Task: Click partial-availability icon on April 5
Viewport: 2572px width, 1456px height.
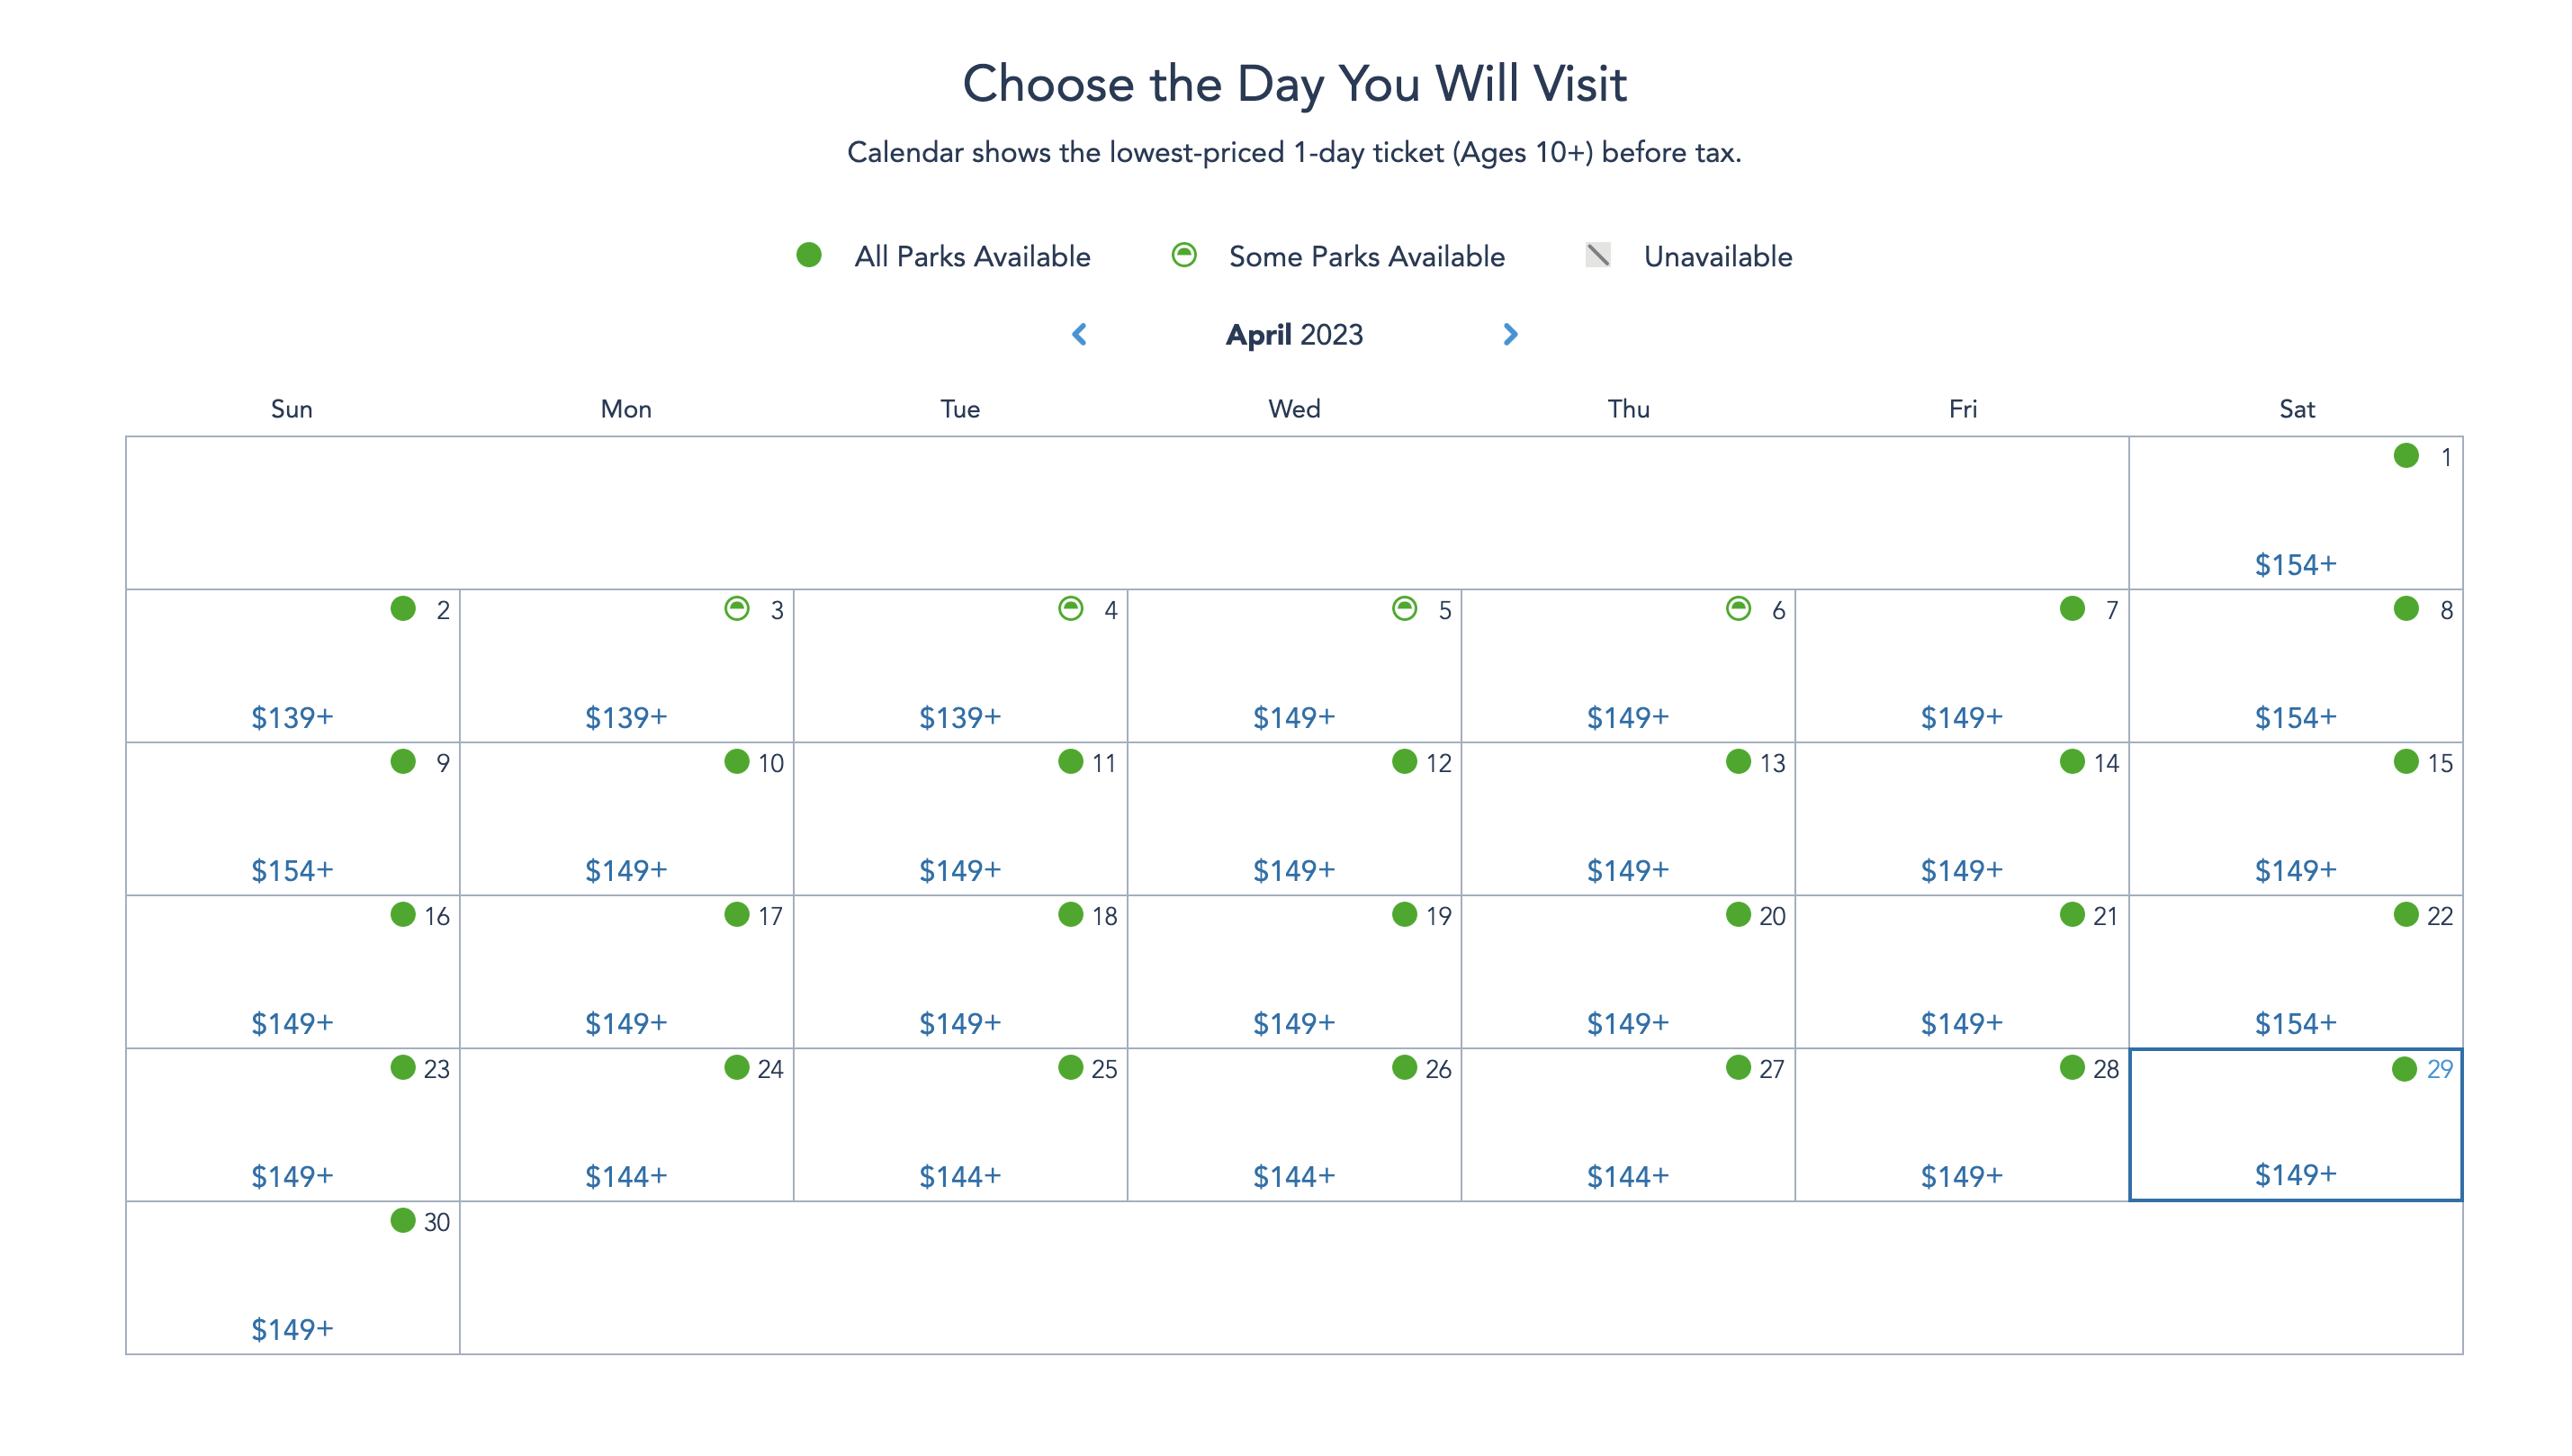Action: [1405, 609]
